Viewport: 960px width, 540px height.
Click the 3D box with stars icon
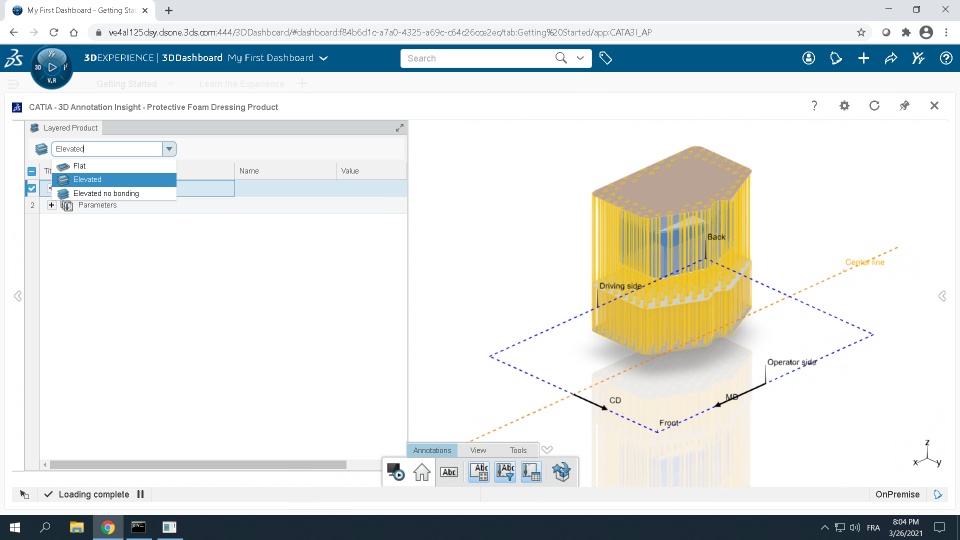coord(561,472)
